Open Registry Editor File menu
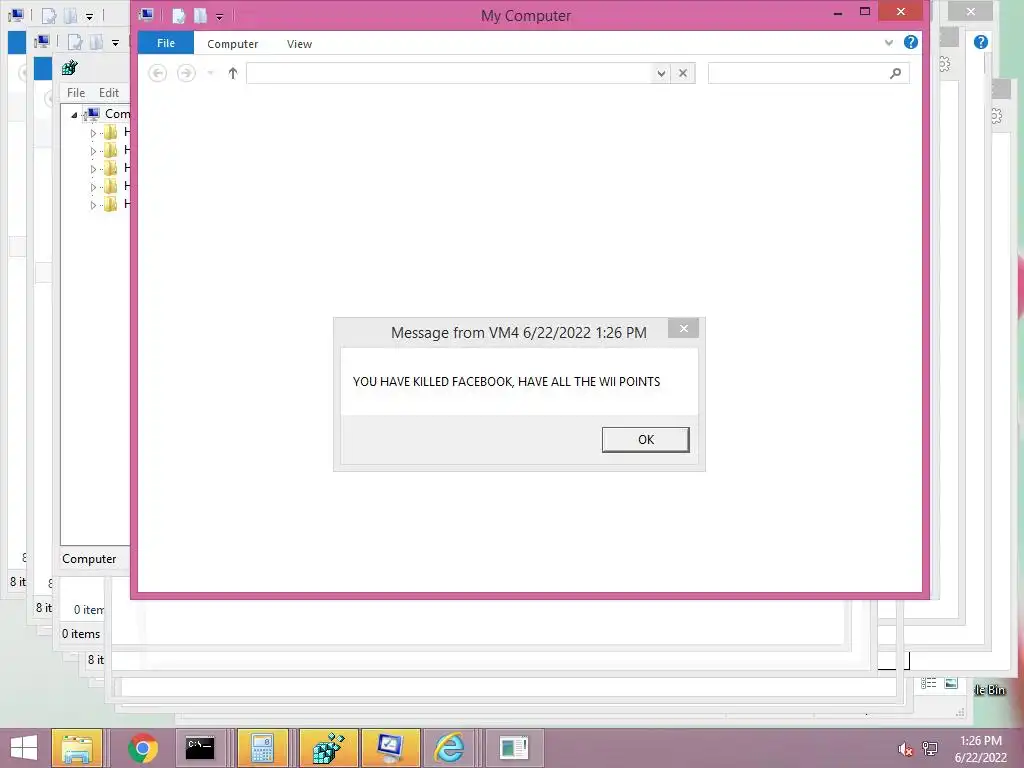 point(76,93)
